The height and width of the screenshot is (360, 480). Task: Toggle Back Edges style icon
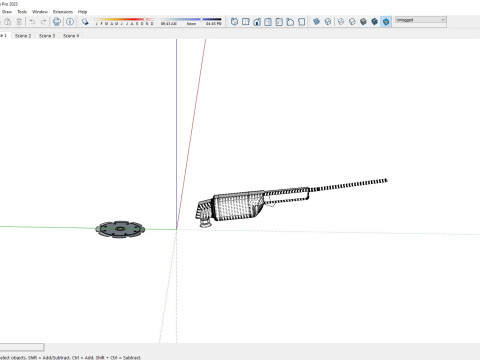328,22
